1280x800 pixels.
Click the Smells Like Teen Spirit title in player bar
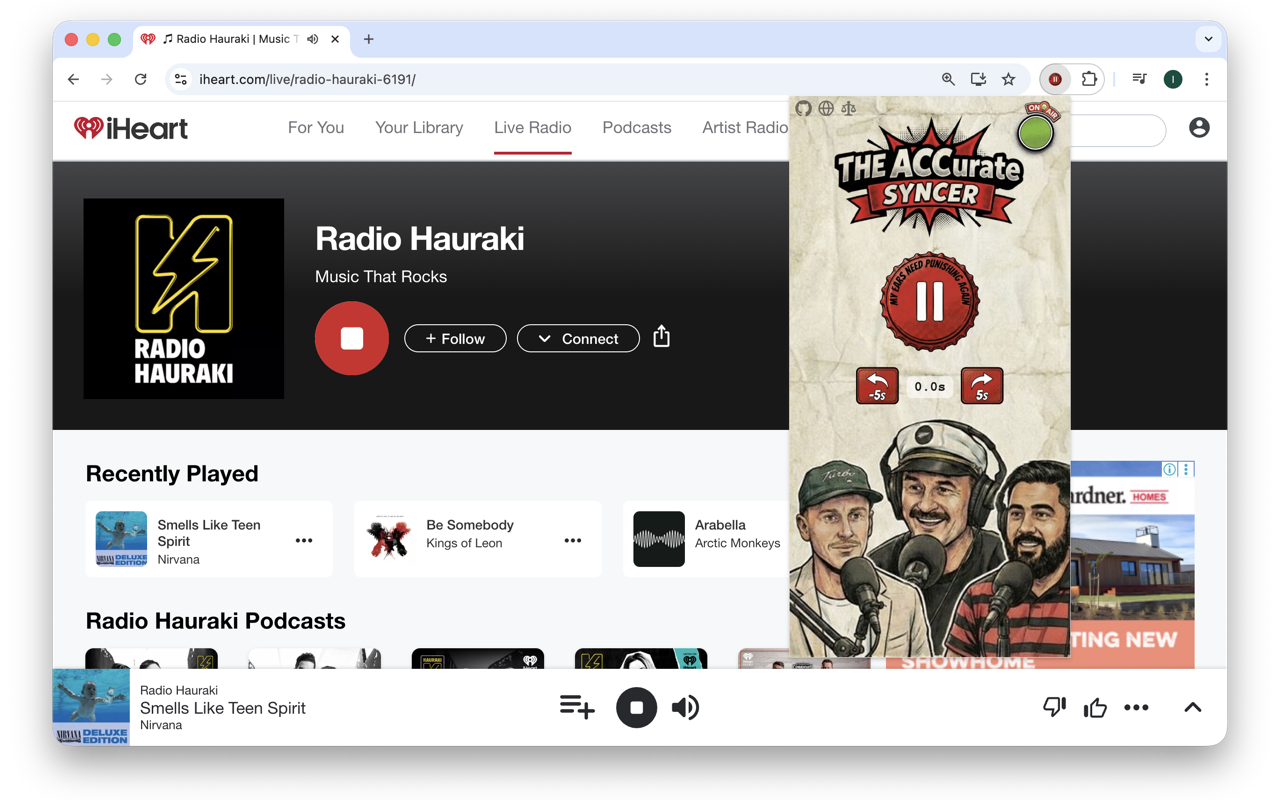pos(223,708)
